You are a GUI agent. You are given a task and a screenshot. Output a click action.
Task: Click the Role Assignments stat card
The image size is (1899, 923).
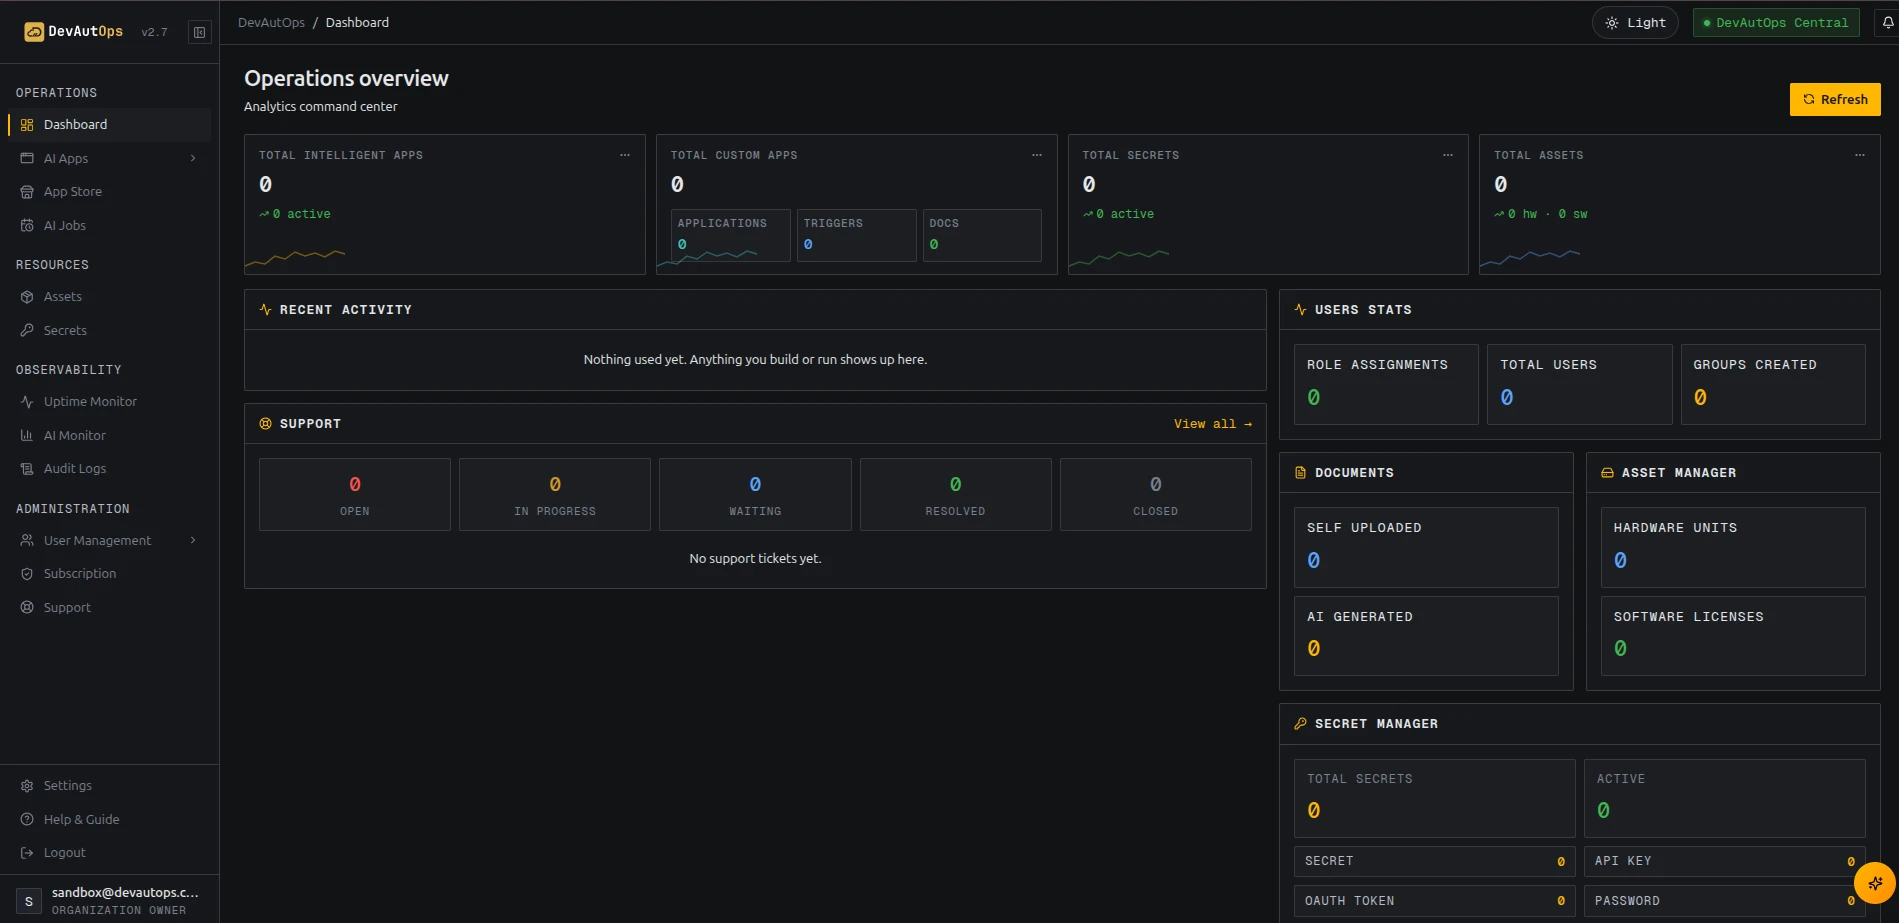click(x=1386, y=385)
